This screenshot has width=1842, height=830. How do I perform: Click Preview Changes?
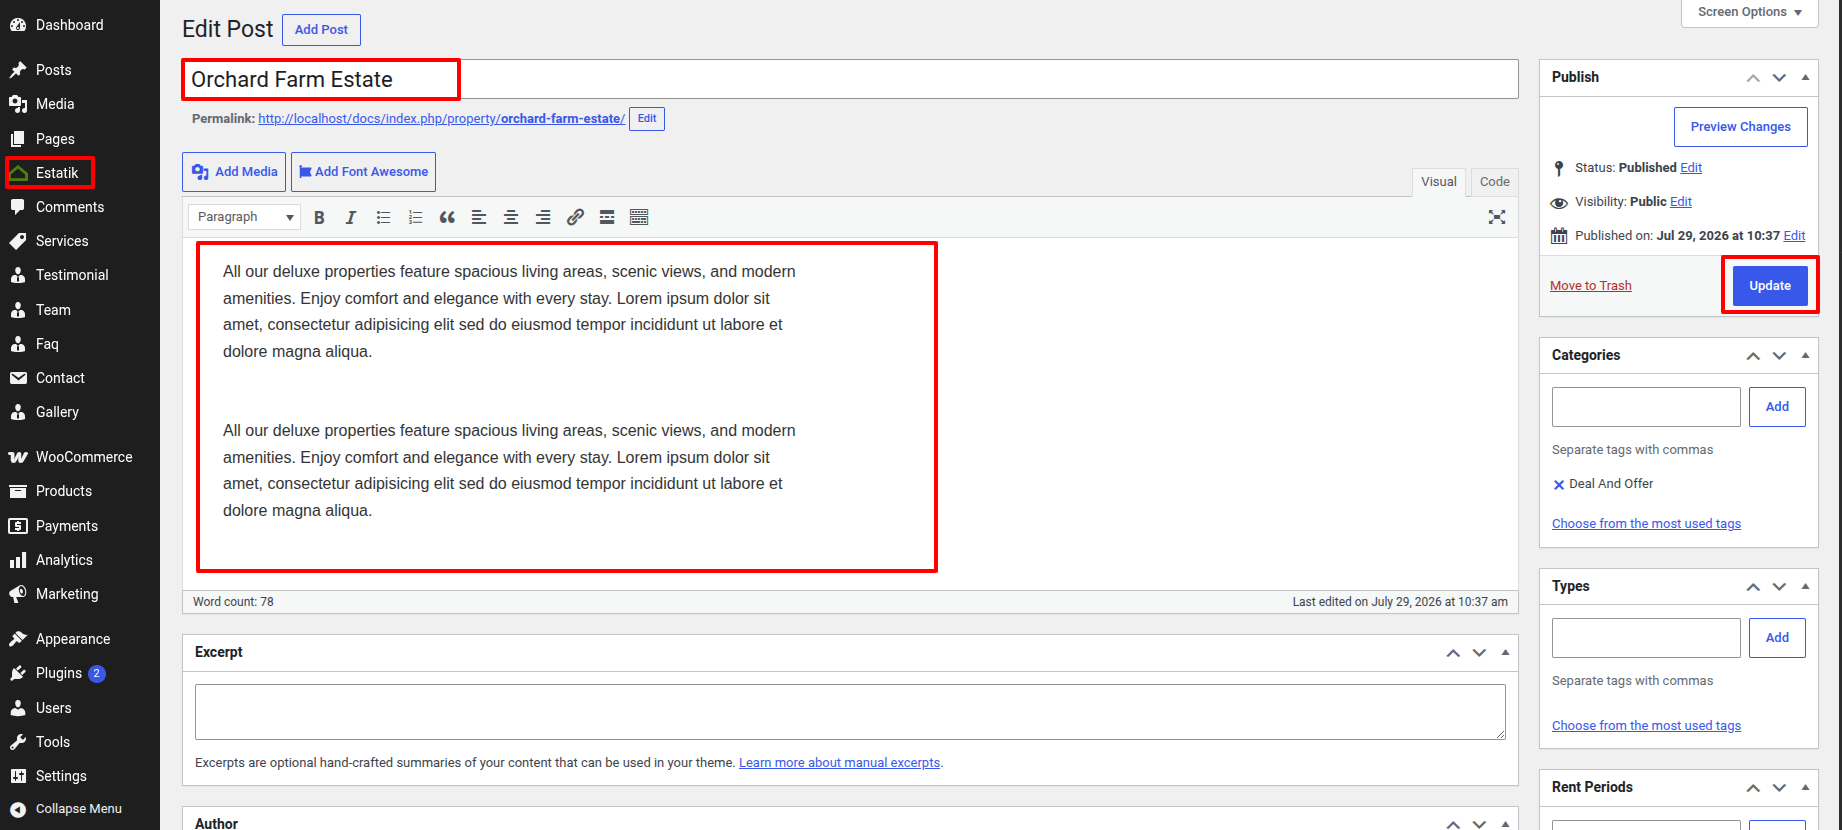pyautogui.click(x=1741, y=127)
